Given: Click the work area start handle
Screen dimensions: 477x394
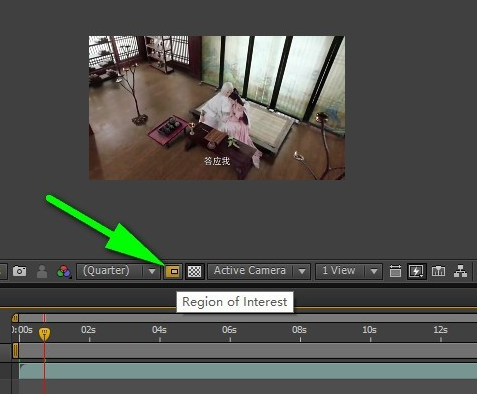Looking at the screenshot, I should pos(15,351).
